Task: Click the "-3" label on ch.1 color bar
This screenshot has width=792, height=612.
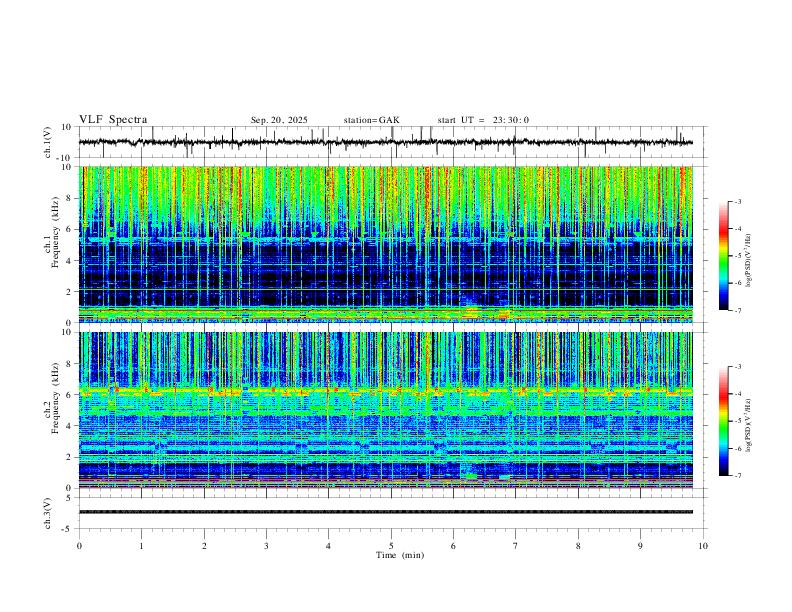Action: [738, 201]
